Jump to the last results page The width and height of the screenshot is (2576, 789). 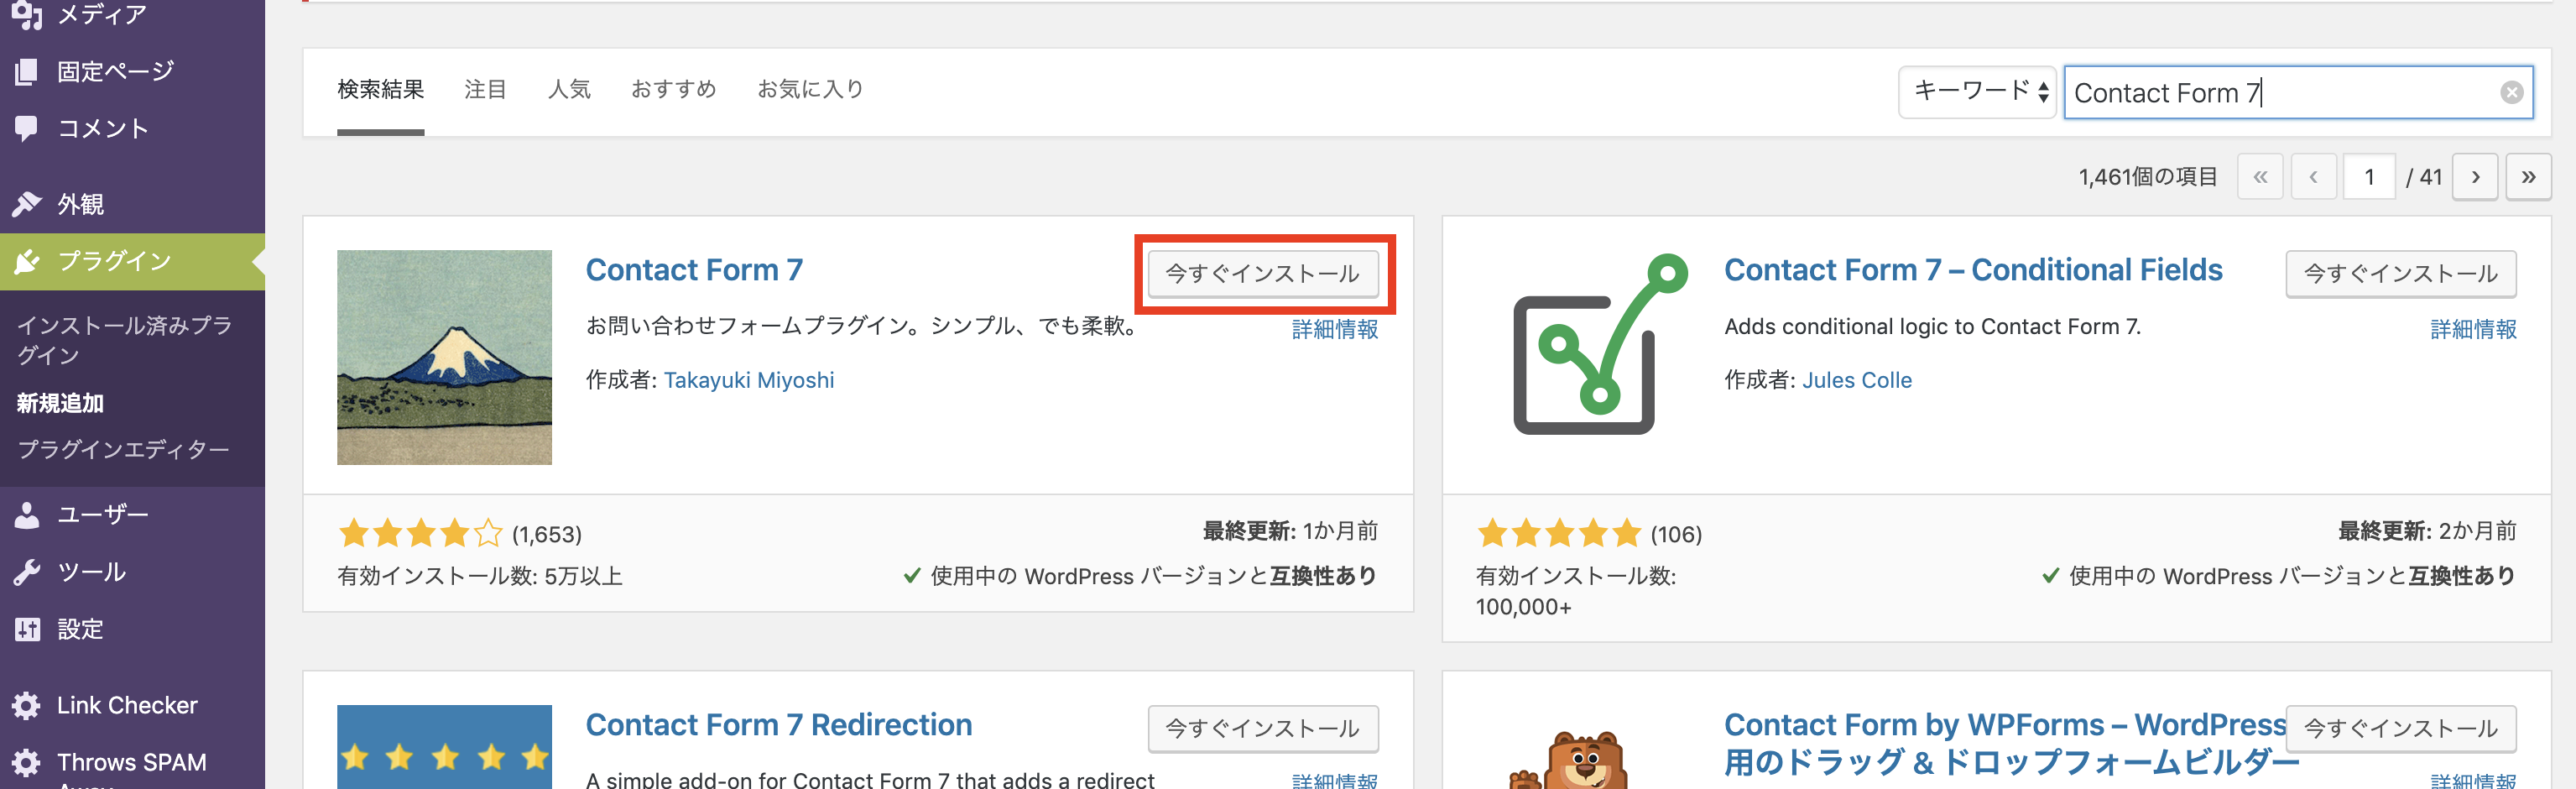tap(2528, 177)
